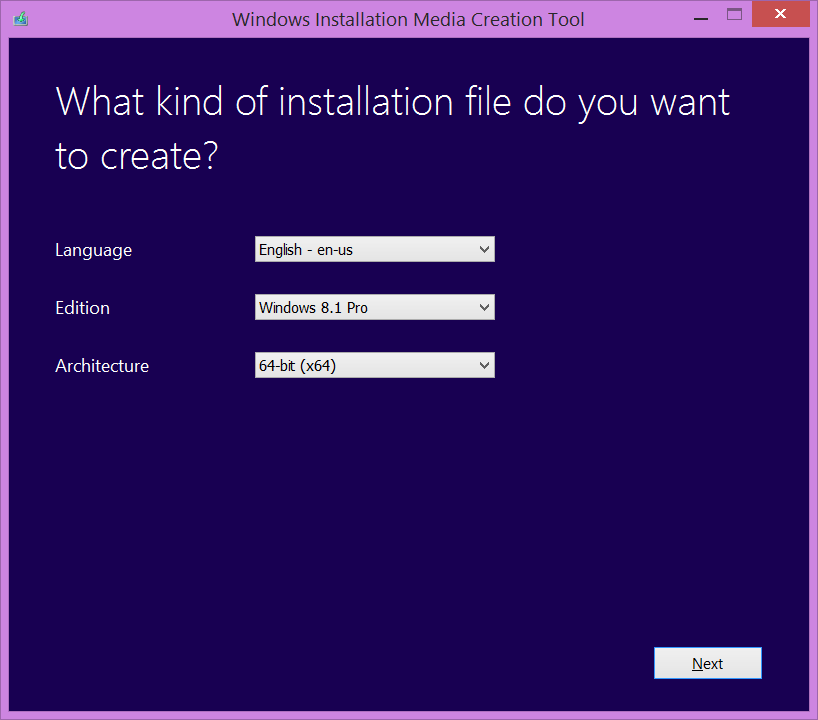Image resolution: width=818 pixels, height=720 pixels.
Task: Open the Architecture dropdown
Action: [374, 366]
